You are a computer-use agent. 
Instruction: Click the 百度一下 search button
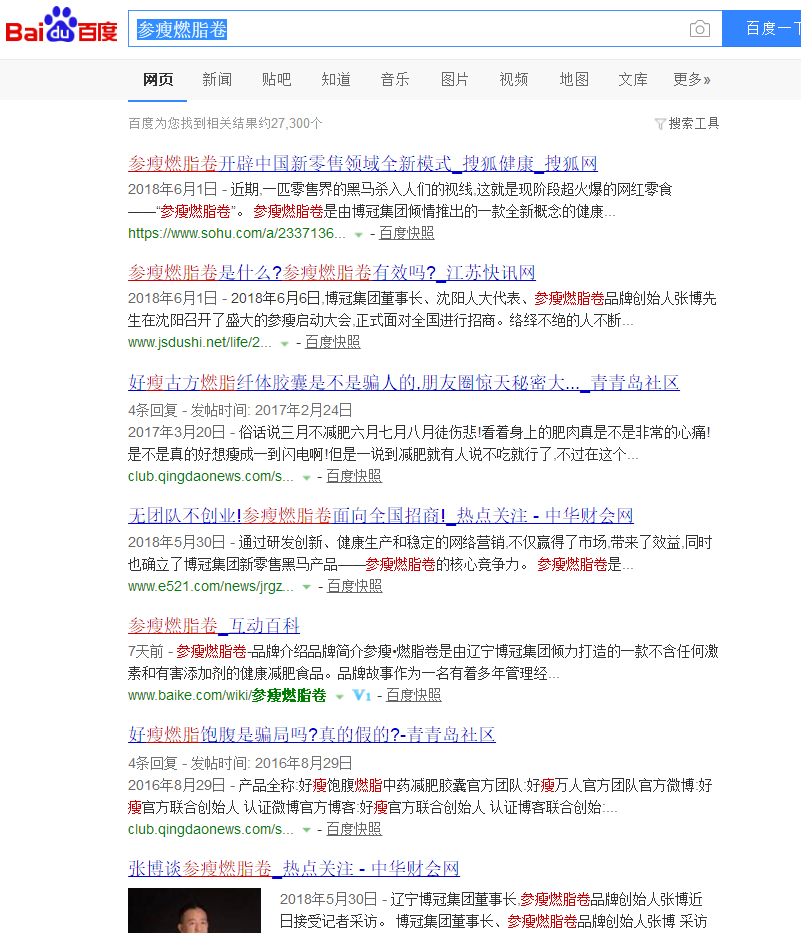click(x=762, y=28)
